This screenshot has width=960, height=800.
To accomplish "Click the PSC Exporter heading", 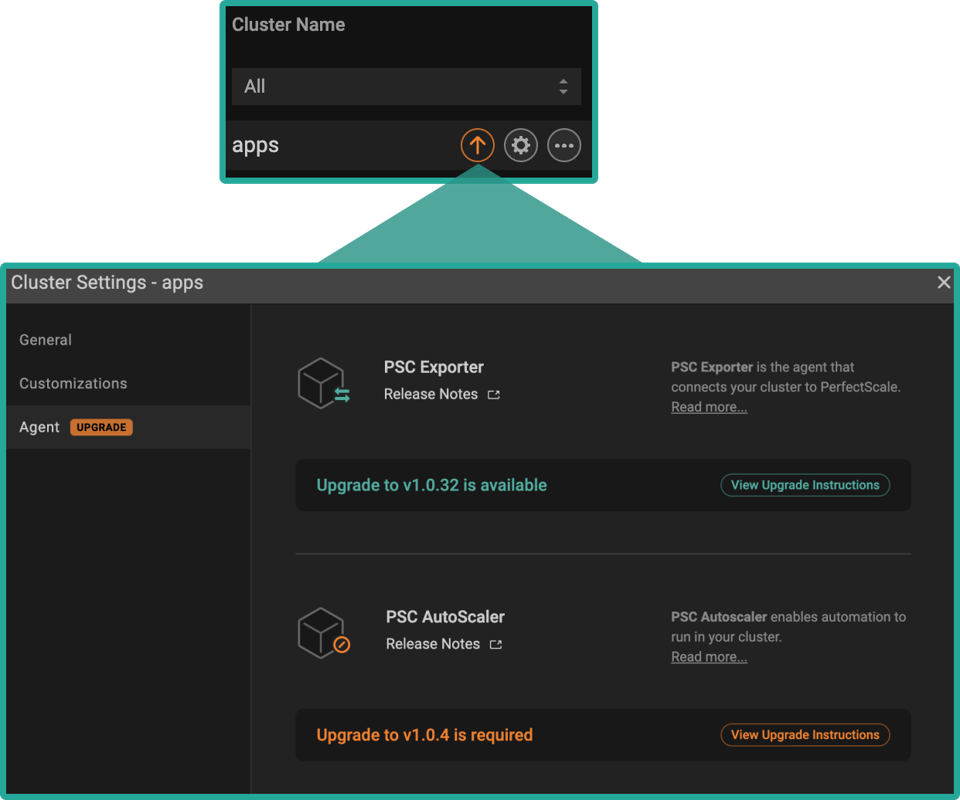I will pyautogui.click(x=433, y=367).
